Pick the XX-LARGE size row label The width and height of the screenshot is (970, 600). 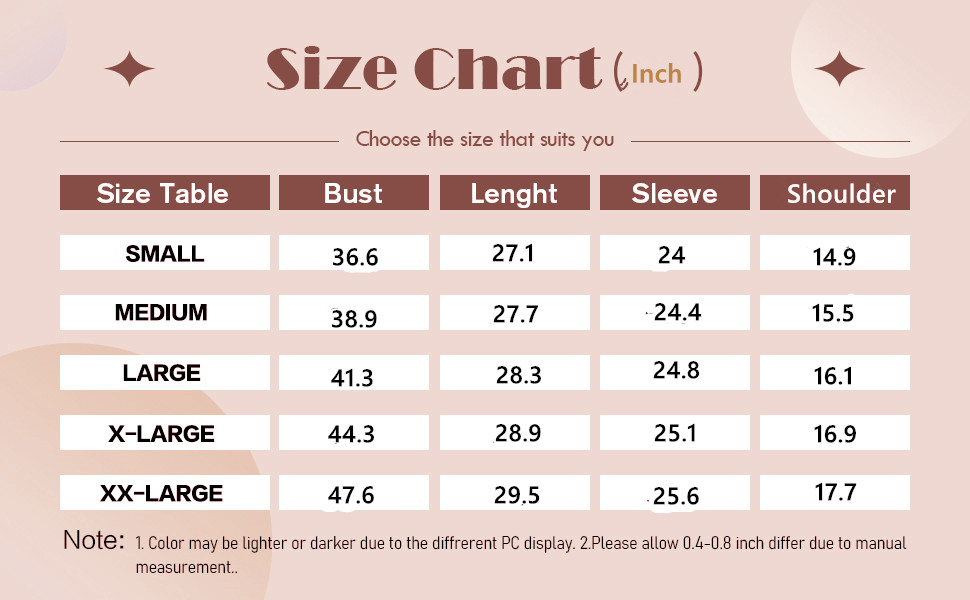tap(162, 493)
